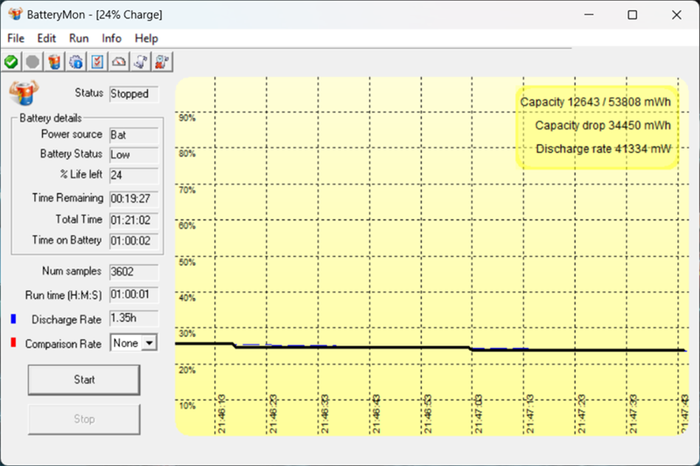This screenshot has height=466, width=700.
Task: Click the green checkmark start toolbar icon
Action: coord(11,62)
